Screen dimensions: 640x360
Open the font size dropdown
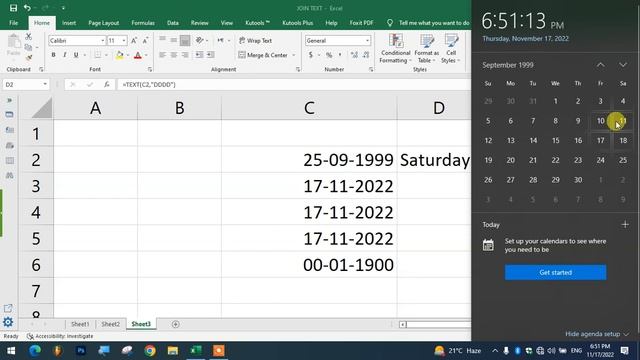[124, 40]
